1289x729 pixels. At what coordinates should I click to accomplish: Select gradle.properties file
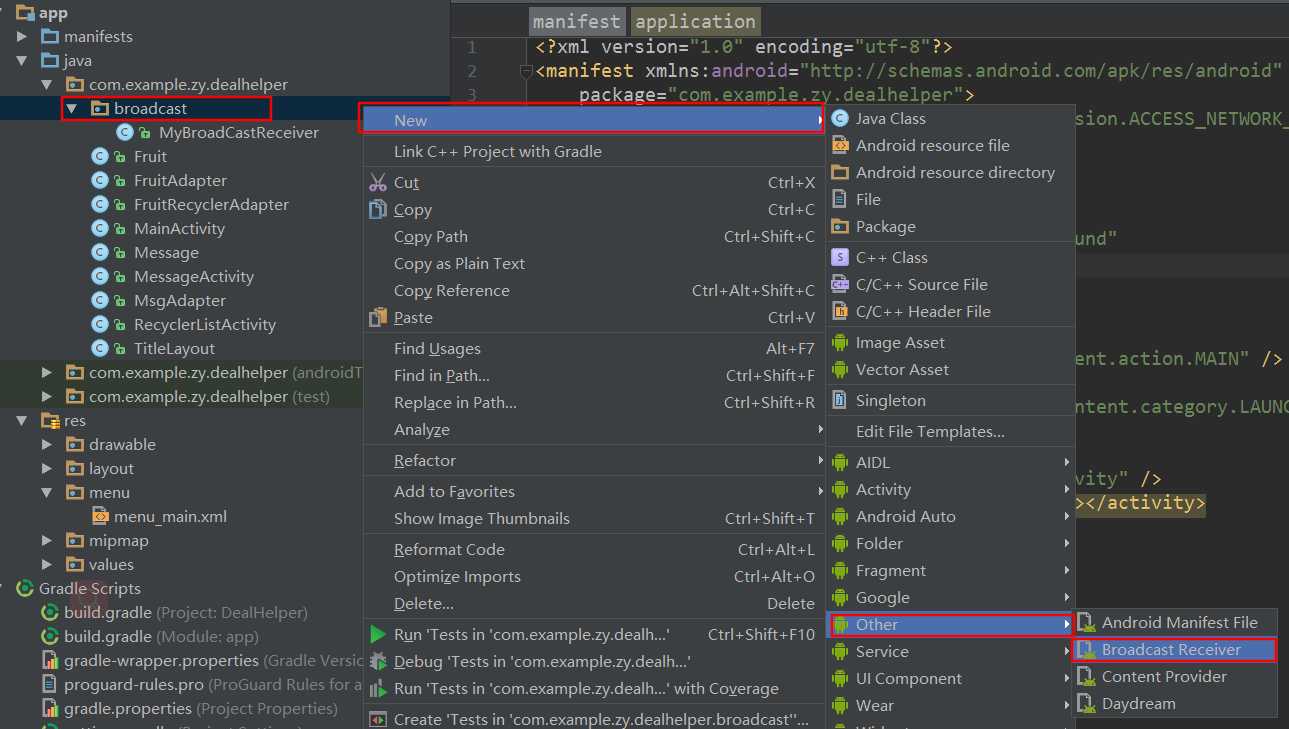click(201, 708)
